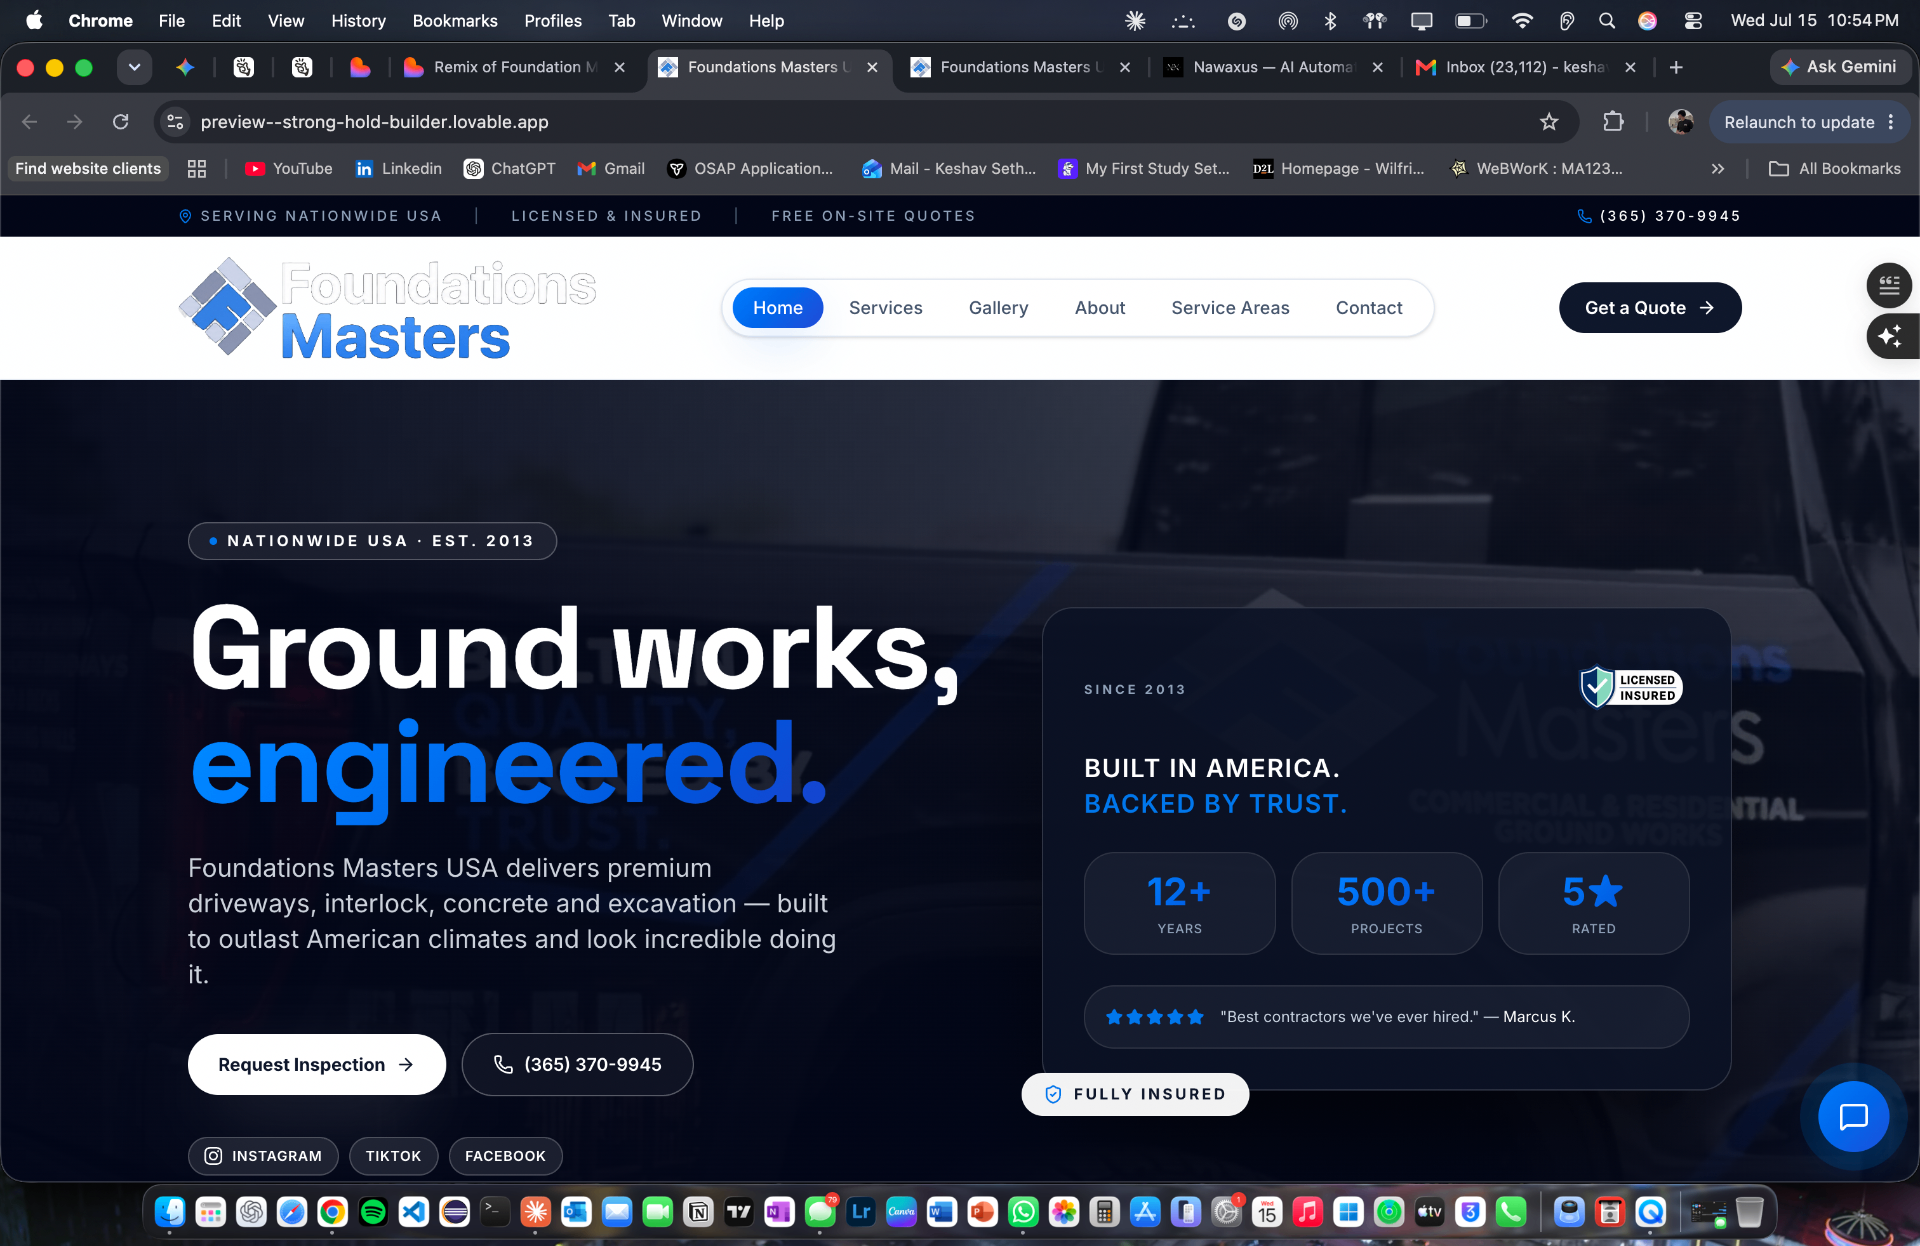Open the About nav item
This screenshot has width=1920, height=1246.
(x=1100, y=308)
